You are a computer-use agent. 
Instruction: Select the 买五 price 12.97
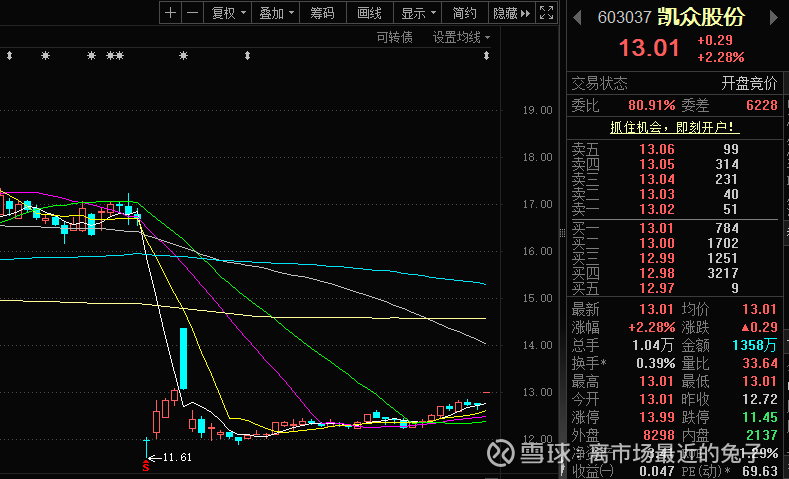657,288
